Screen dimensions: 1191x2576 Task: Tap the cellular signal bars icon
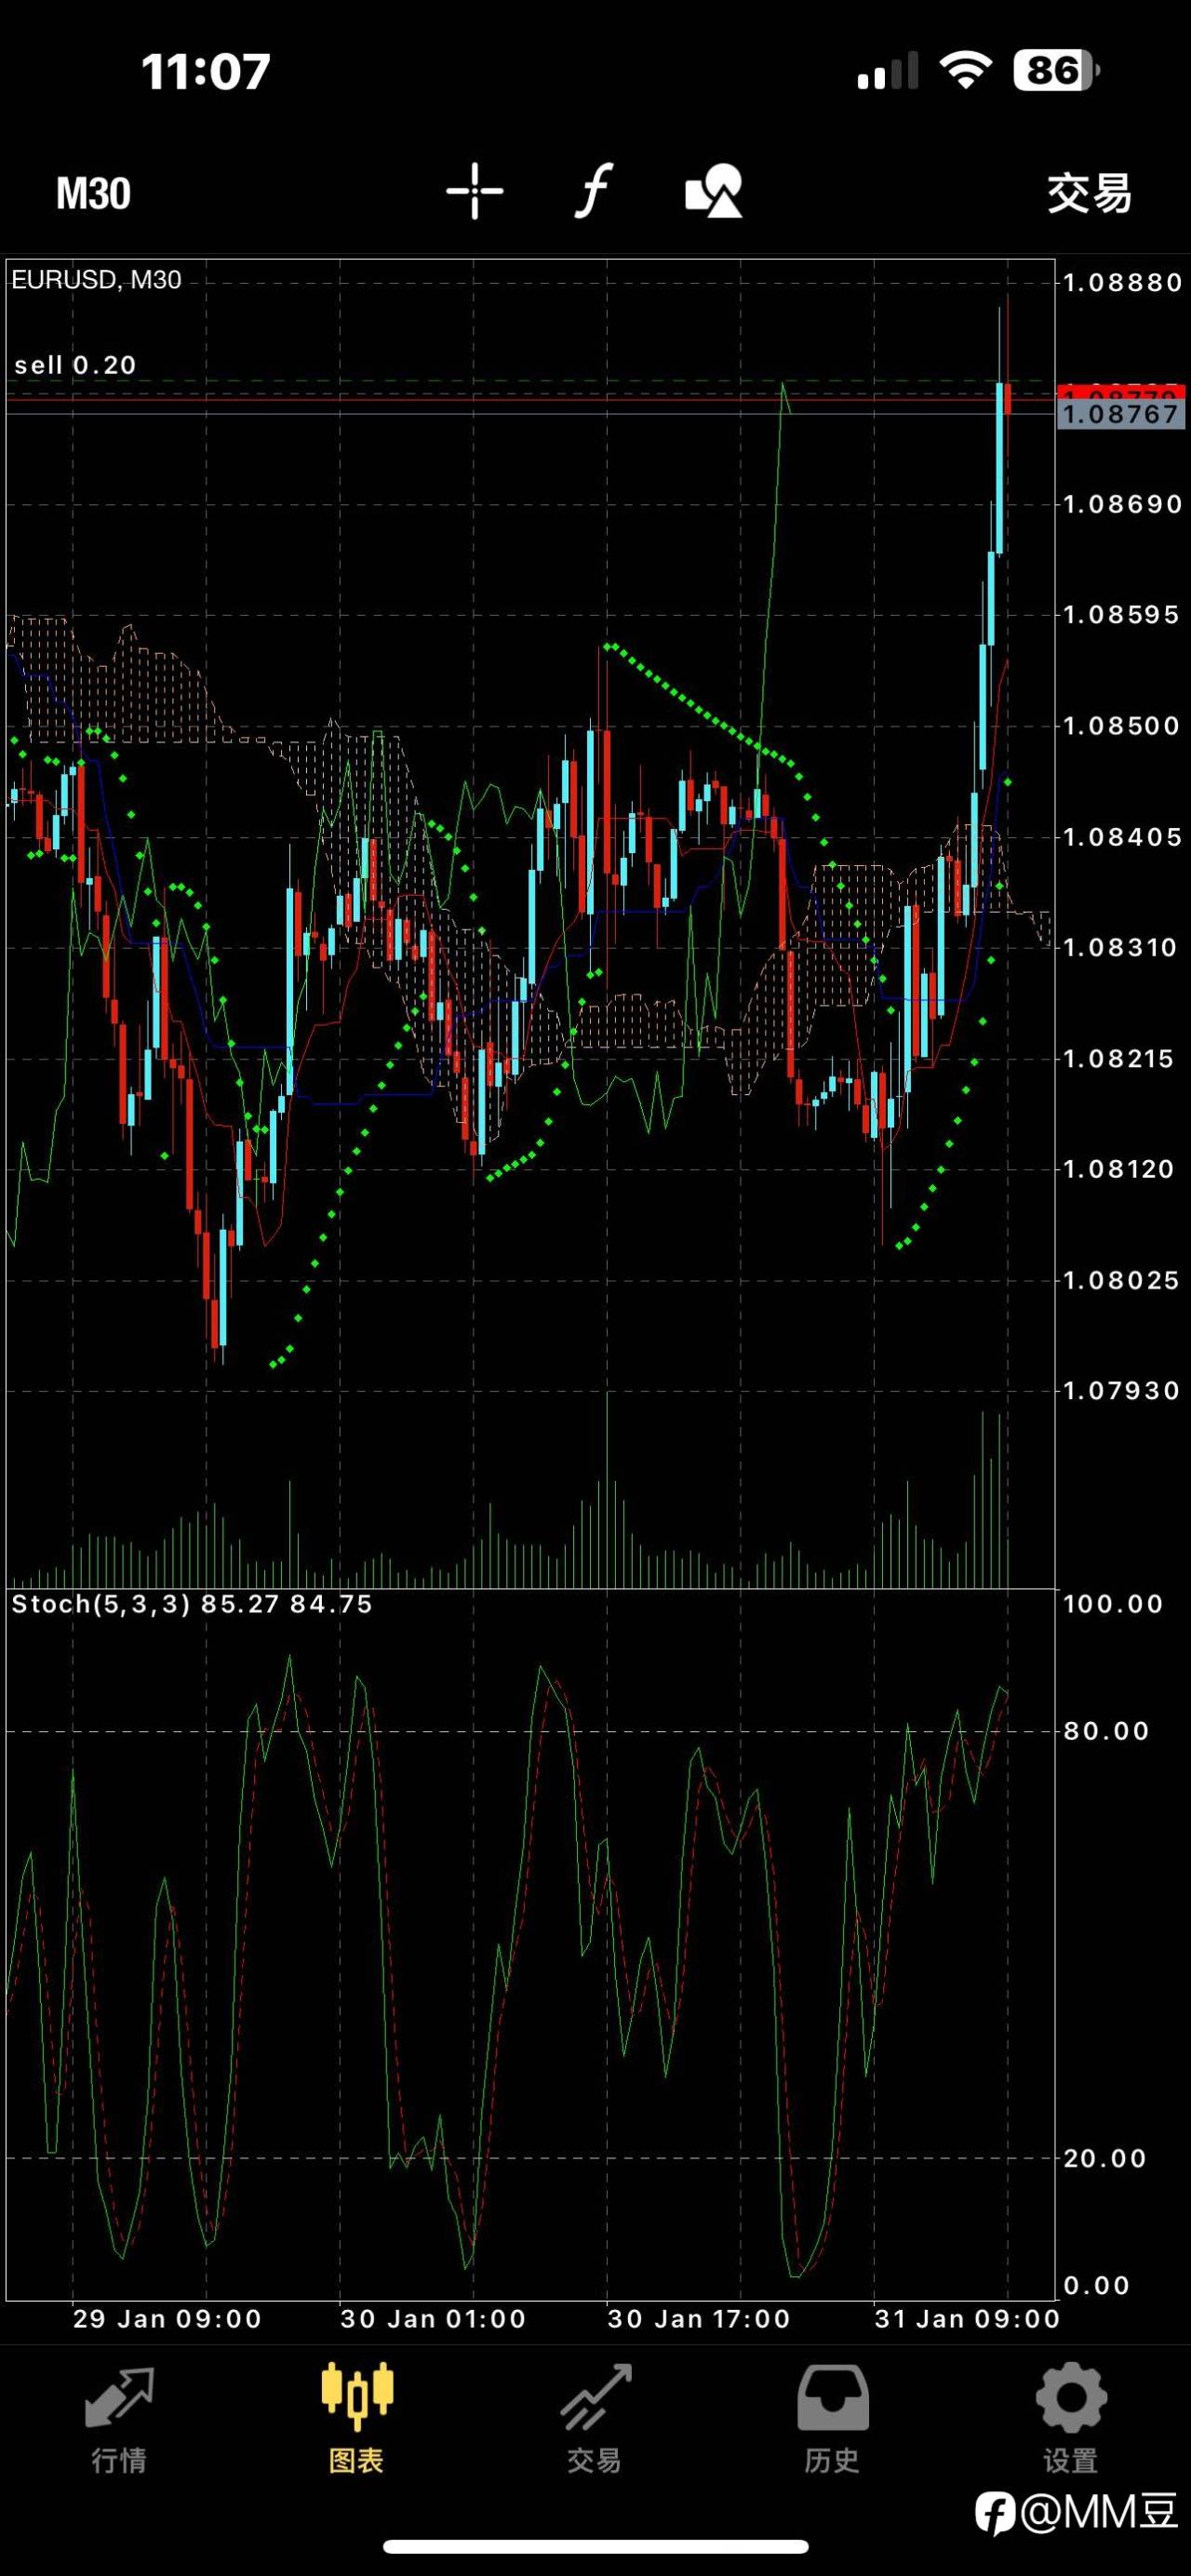click(x=888, y=71)
